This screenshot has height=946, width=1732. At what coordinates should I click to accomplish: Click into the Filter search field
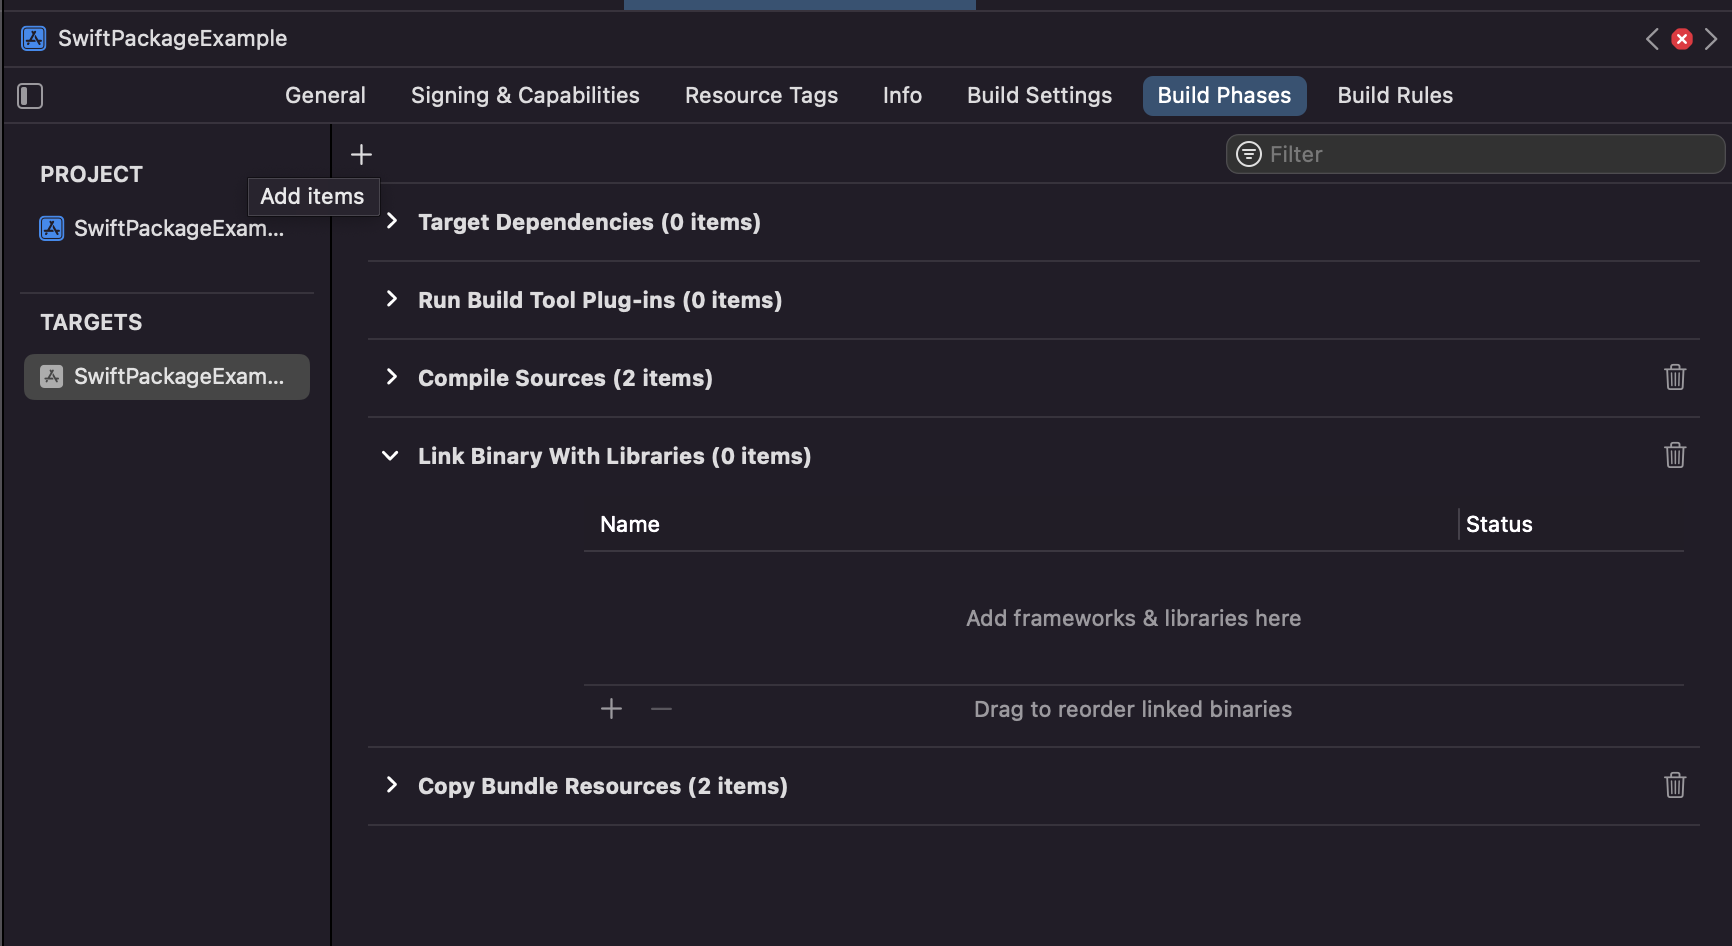[x=1475, y=154]
